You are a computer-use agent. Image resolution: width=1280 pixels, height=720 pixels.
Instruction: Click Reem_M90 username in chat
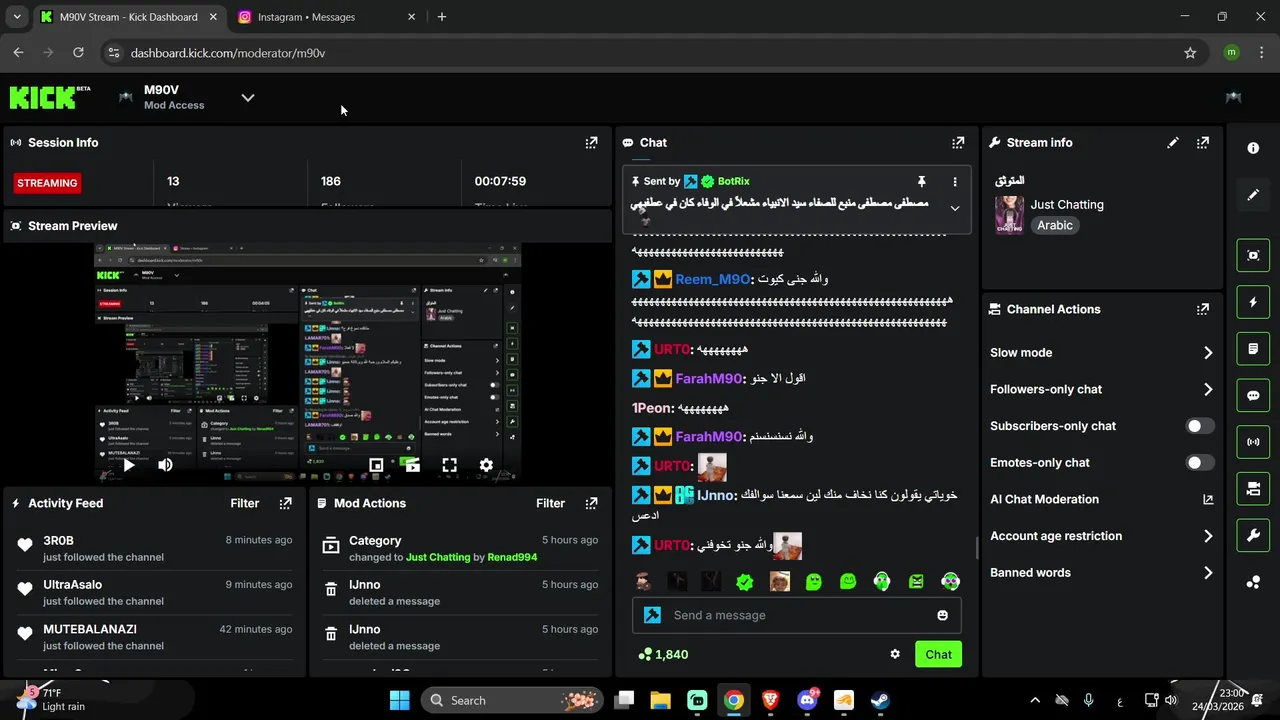point(712,279)
